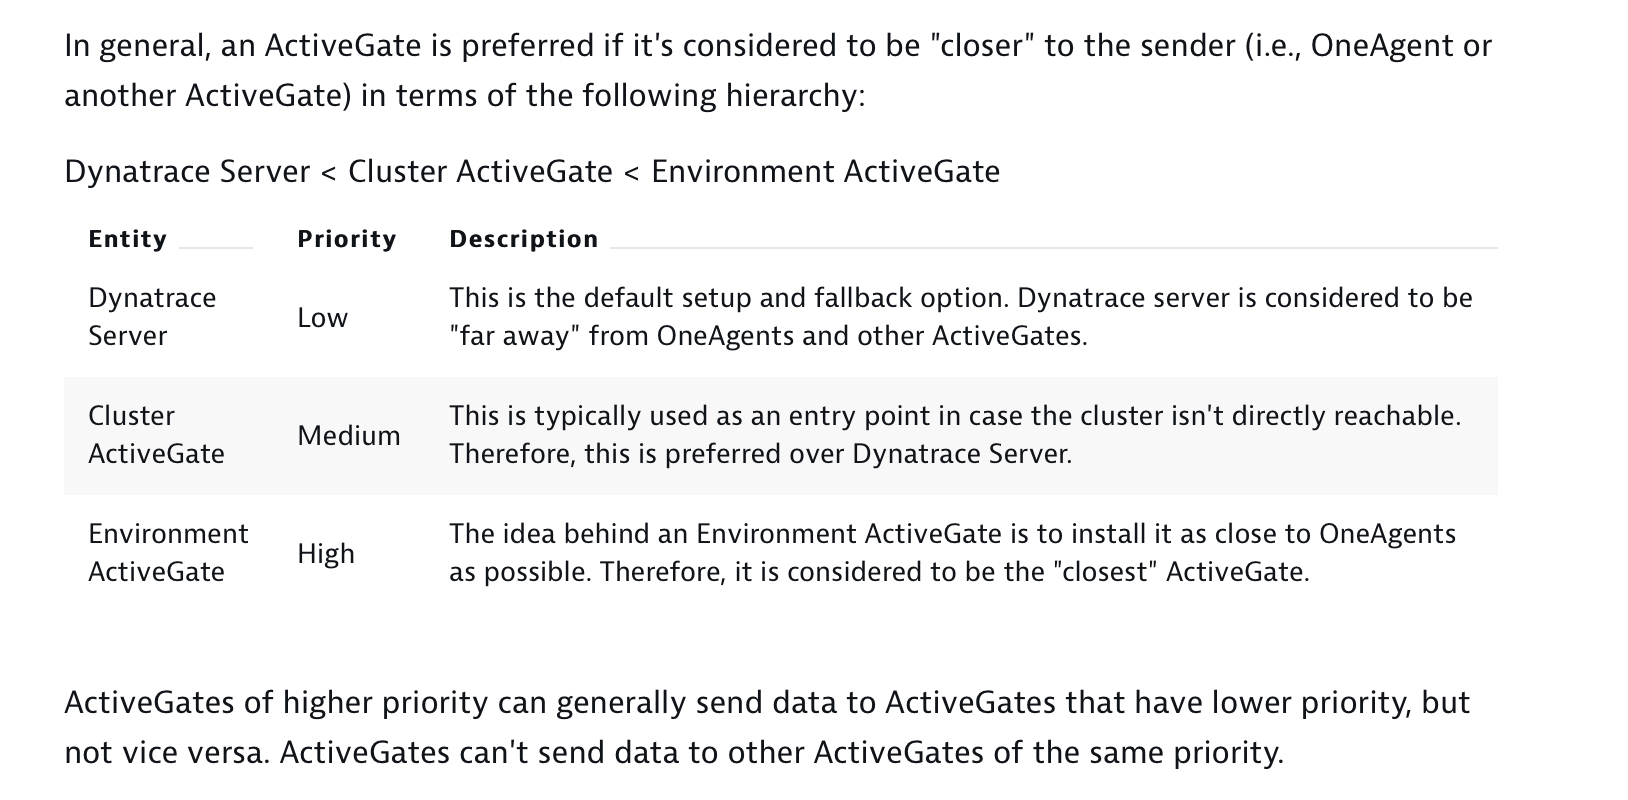Click the quoted phrase "far away"
The width and height of the screenshot is (1628, 800).
click(x=514, y=336)
